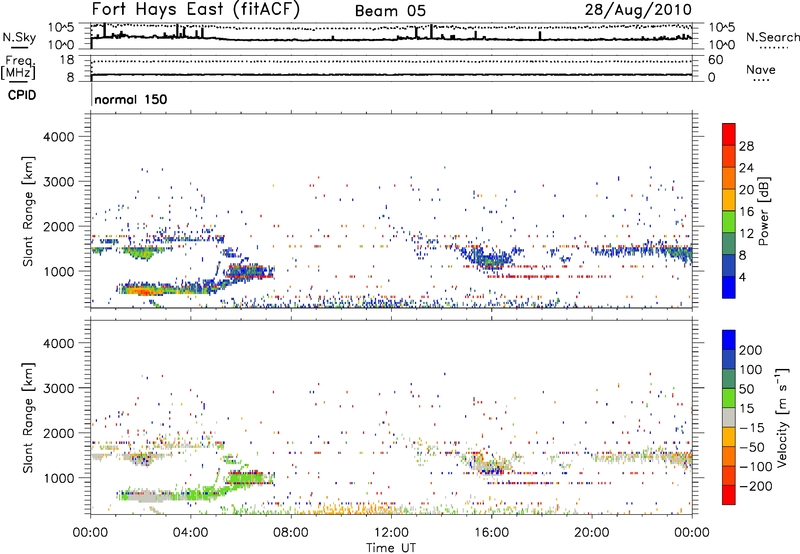Click the "18" frequency tick label

[67, 60]
